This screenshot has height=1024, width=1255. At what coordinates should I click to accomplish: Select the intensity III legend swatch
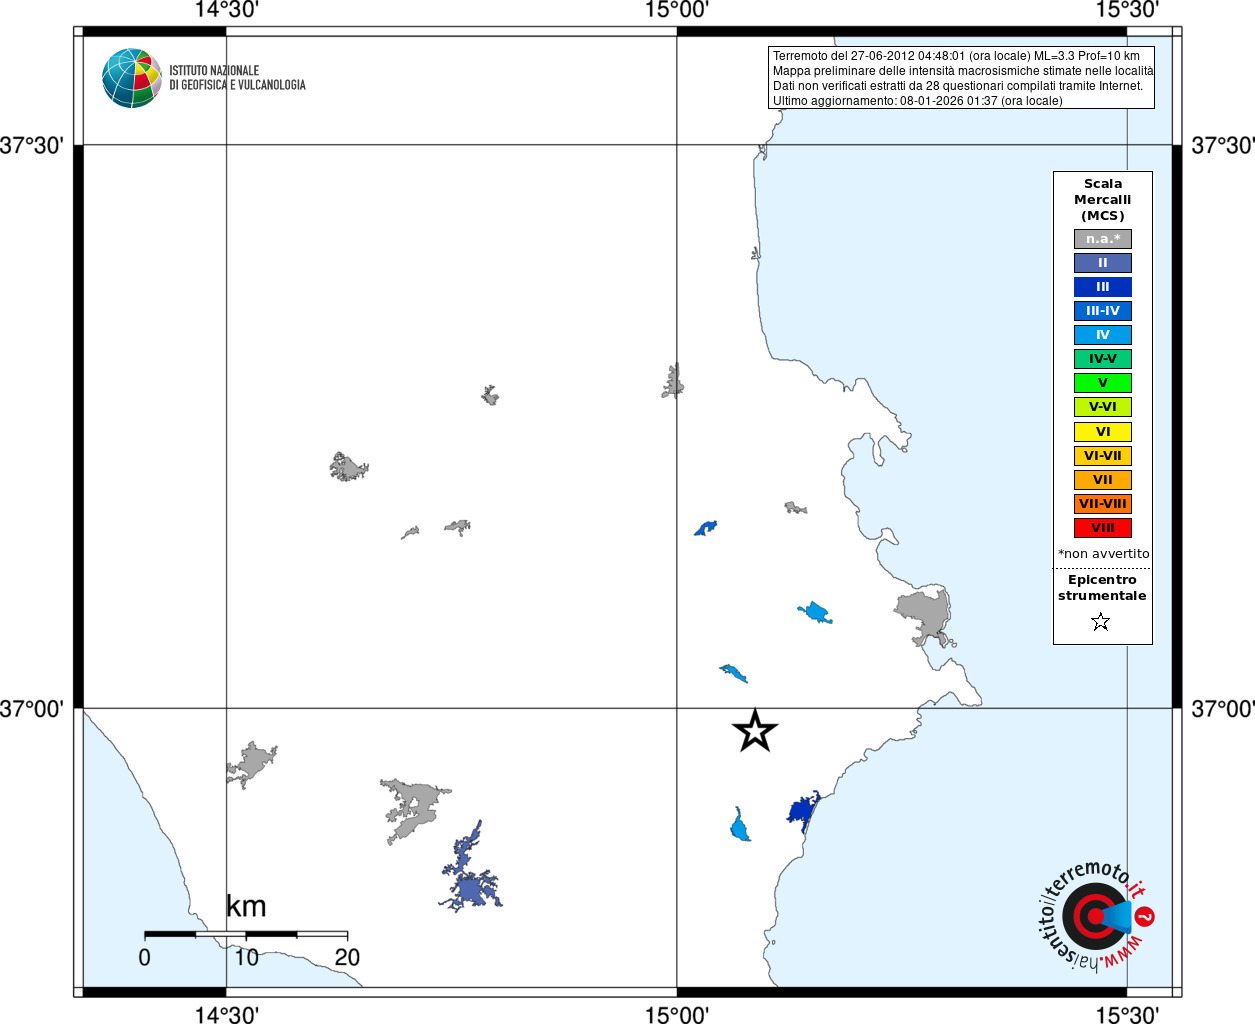(1103, 287)
